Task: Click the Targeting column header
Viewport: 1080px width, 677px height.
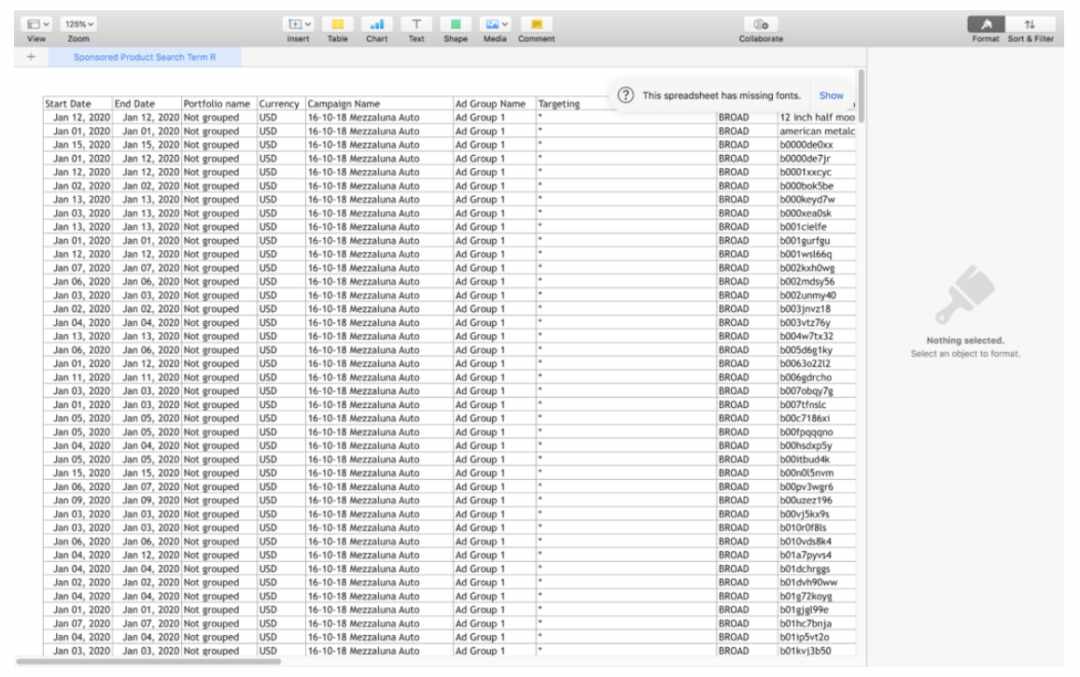Action: 575,103
